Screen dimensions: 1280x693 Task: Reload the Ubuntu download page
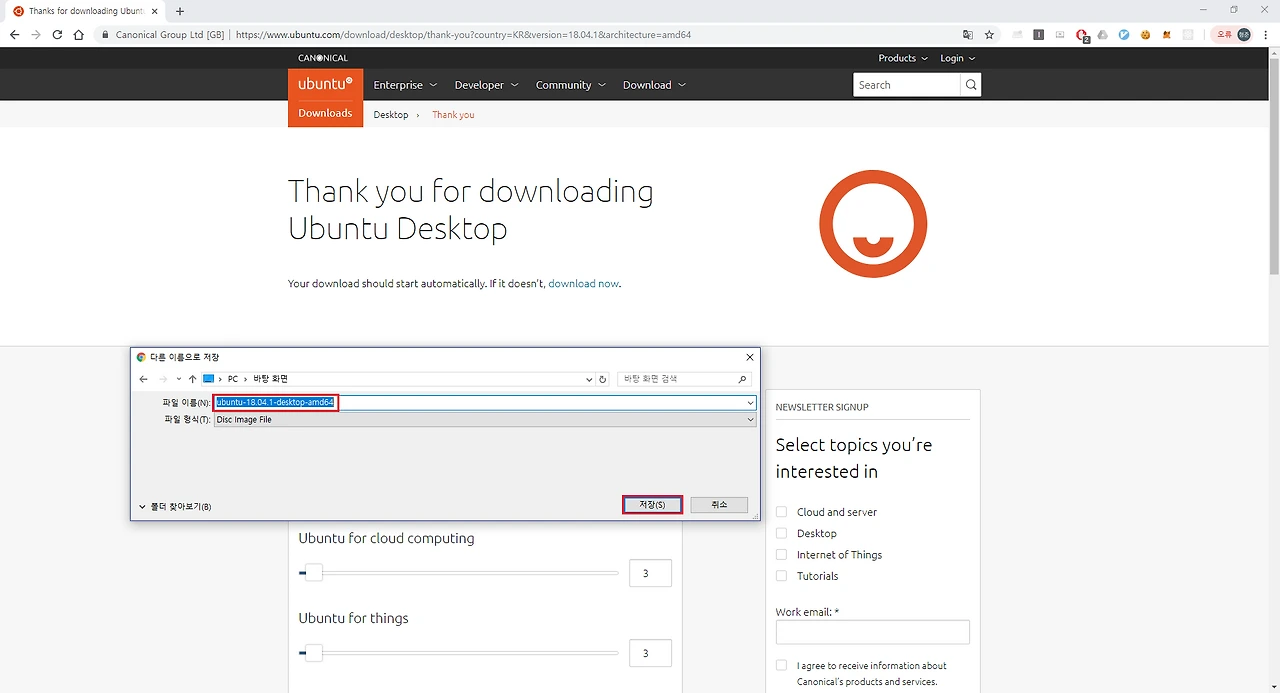[57, 34]
